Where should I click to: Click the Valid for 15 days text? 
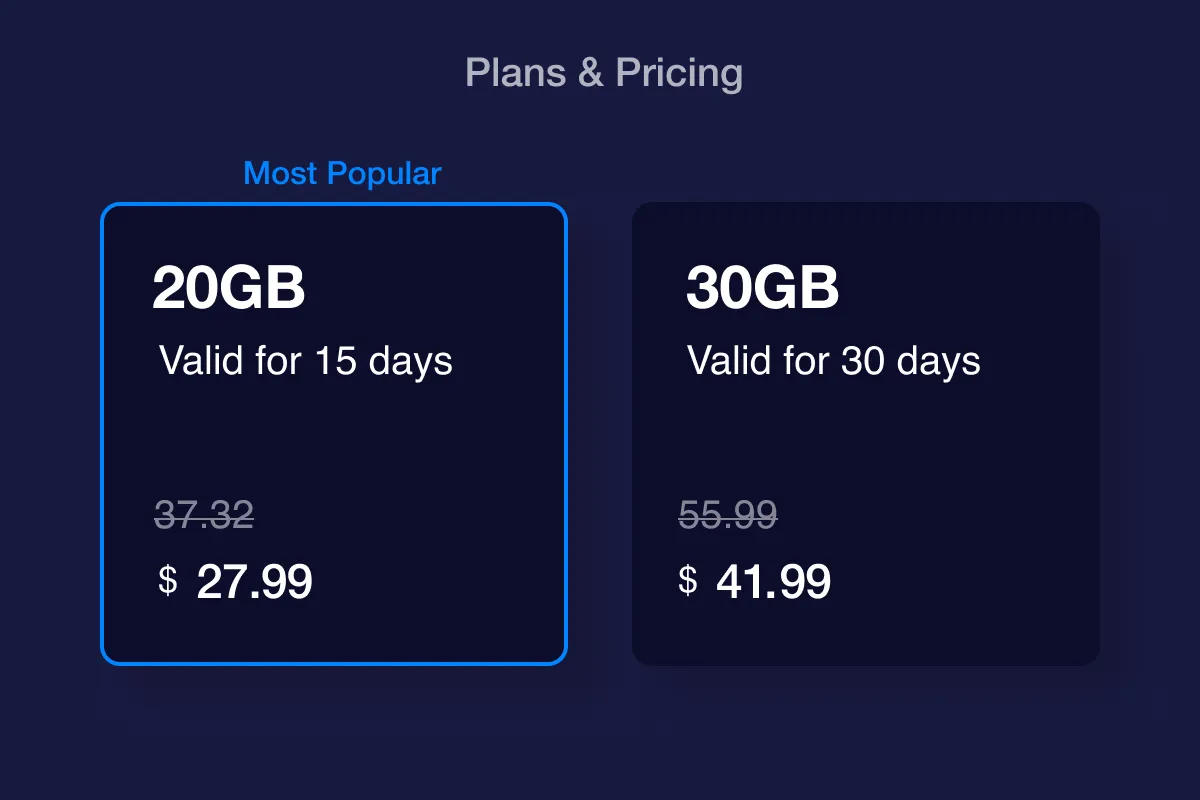coord(306,361)
